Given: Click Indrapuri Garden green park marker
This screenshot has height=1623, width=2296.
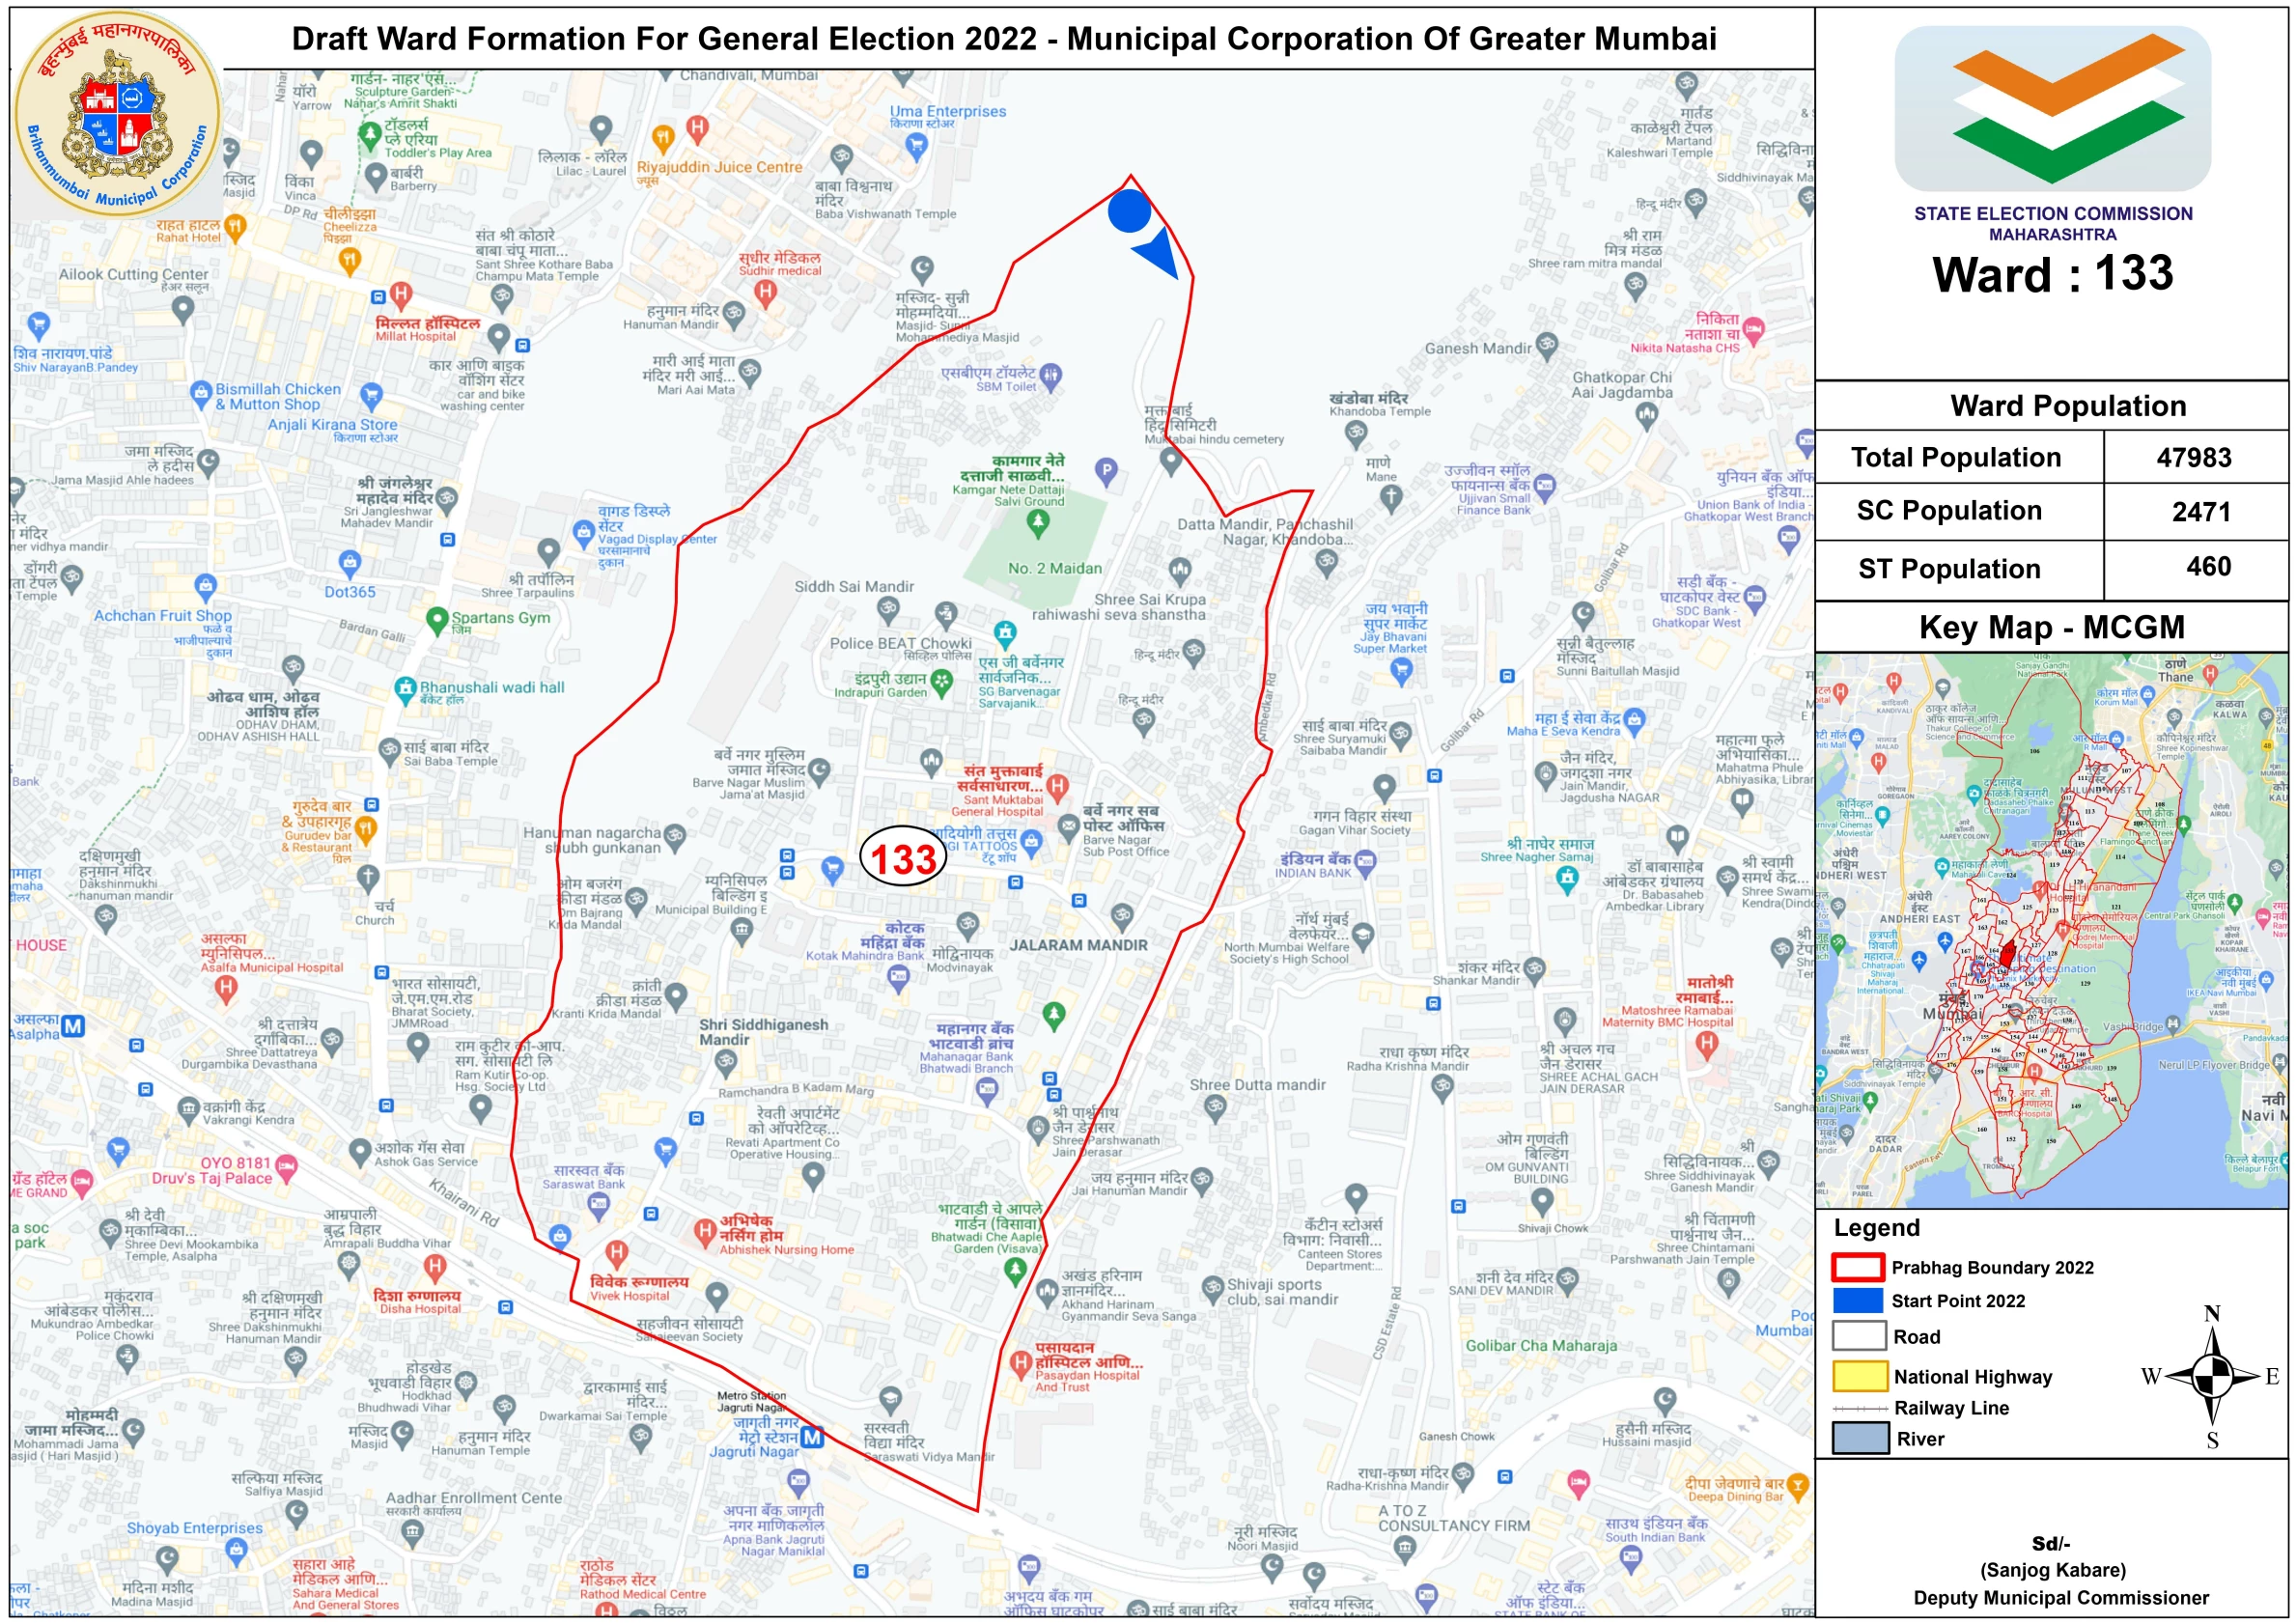Looking at the screenshot, I should point(941,680).
